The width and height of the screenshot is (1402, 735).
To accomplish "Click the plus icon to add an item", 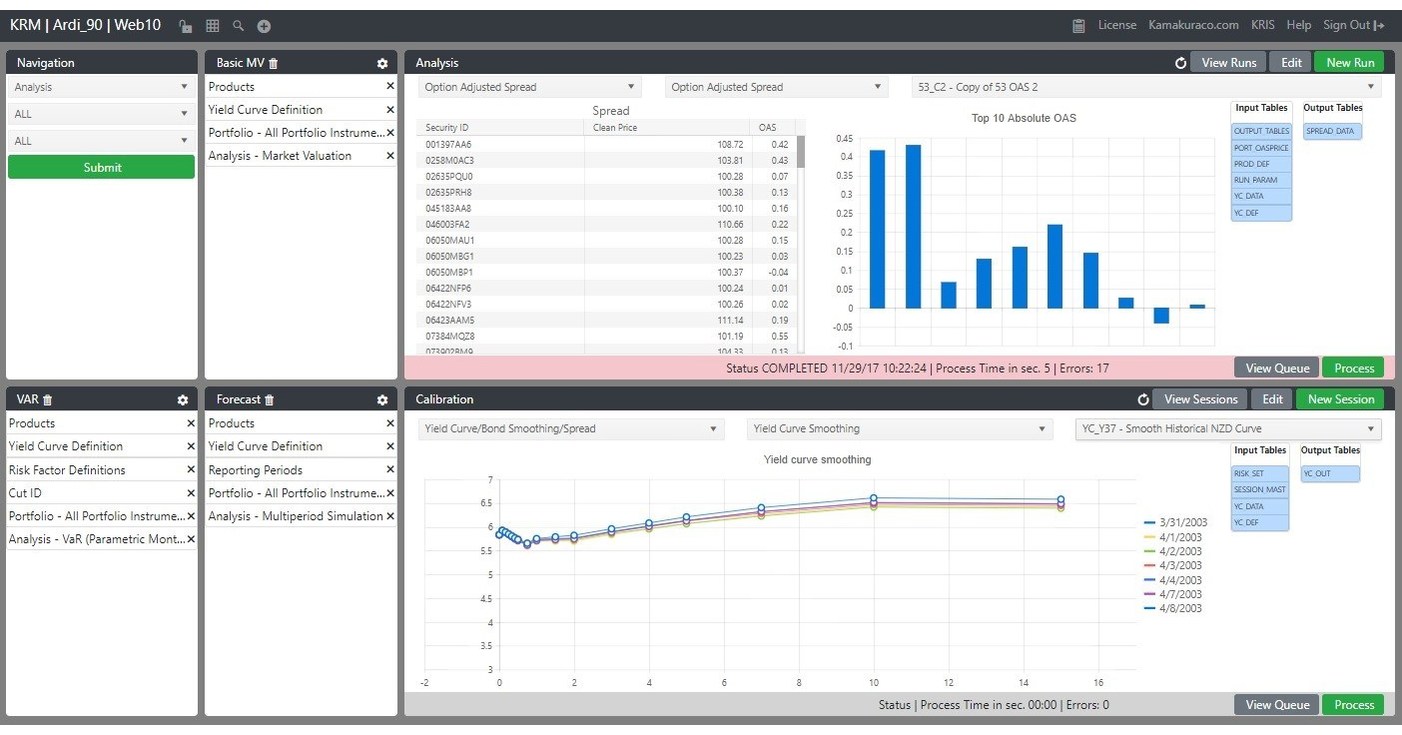I will click(264, 26).
